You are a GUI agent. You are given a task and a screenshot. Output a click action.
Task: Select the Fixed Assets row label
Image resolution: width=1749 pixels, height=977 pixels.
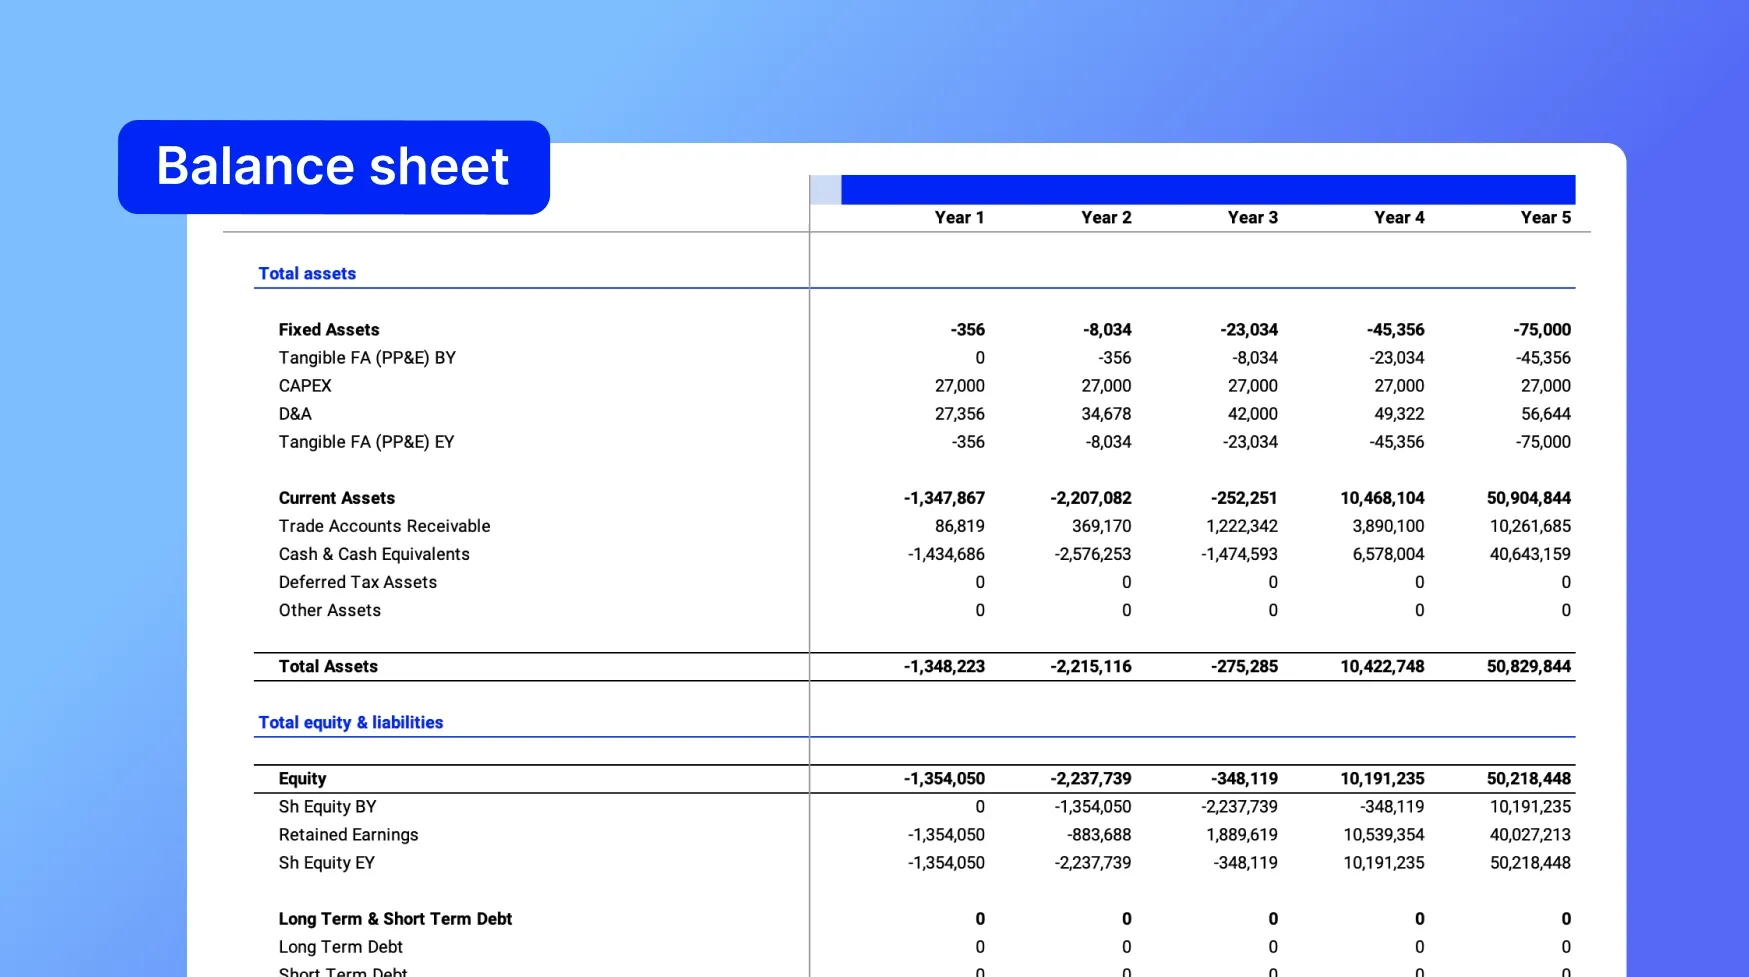pos(329,330)
